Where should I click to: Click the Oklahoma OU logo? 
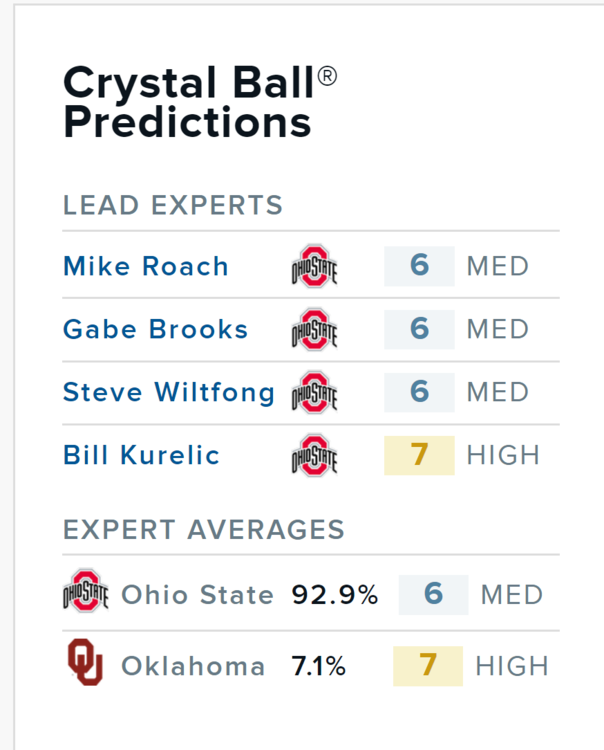click(85, 664)
